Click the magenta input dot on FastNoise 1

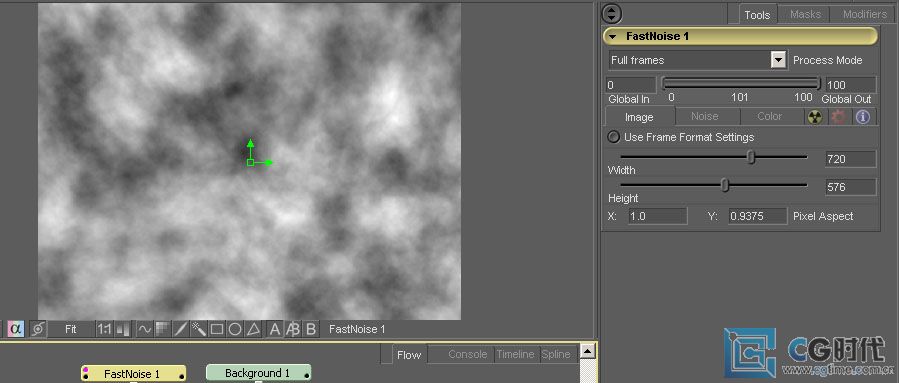(85, 371)
